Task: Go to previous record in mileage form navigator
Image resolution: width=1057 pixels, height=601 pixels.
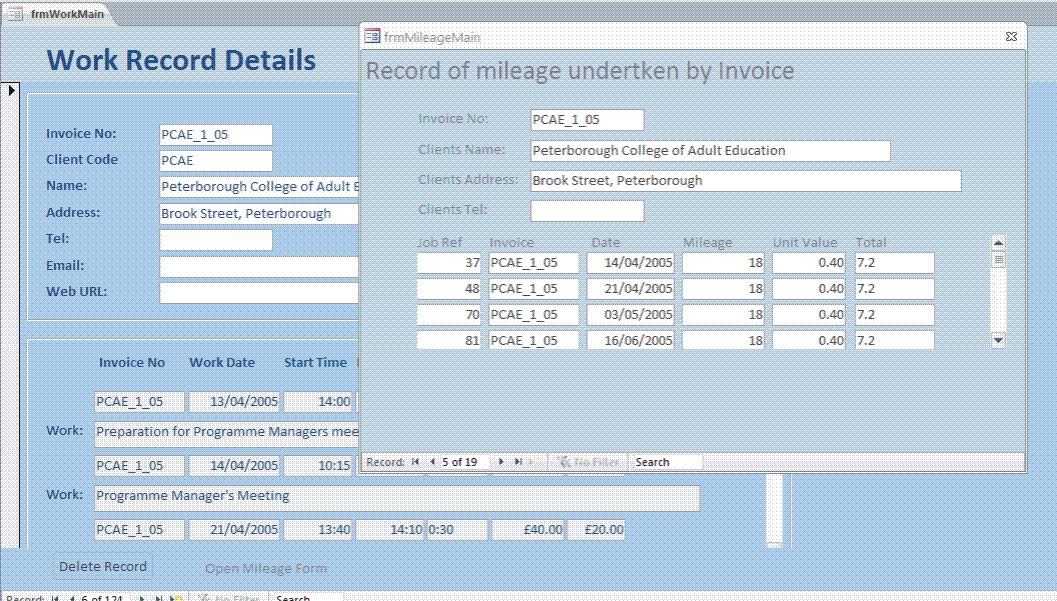Action: [x=432, y=462]
